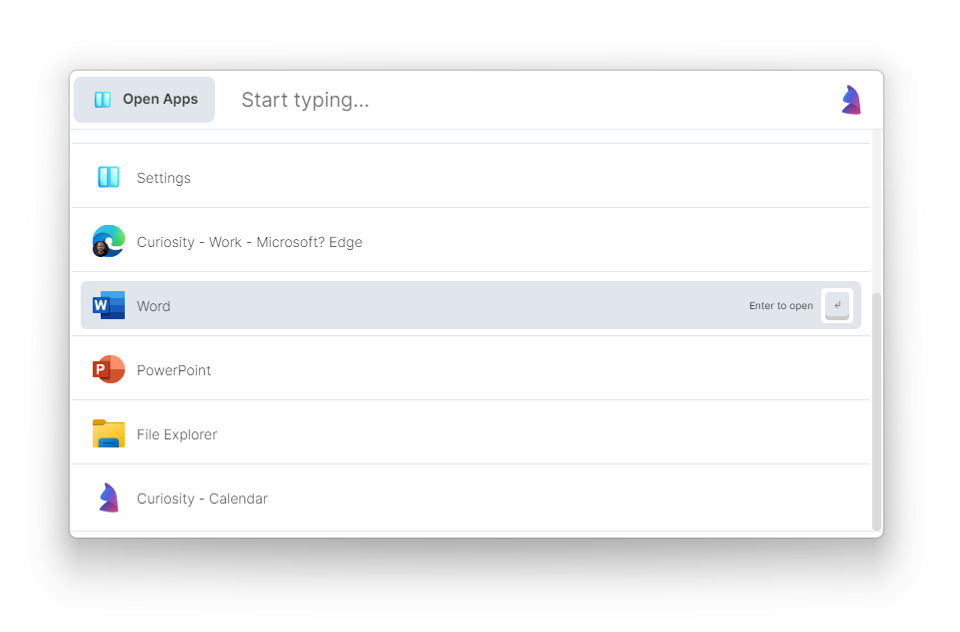Viewport: 960px width, 632px height.
Task: Click the 'Enter to open' hint label
Action: [x=780, y=306]
